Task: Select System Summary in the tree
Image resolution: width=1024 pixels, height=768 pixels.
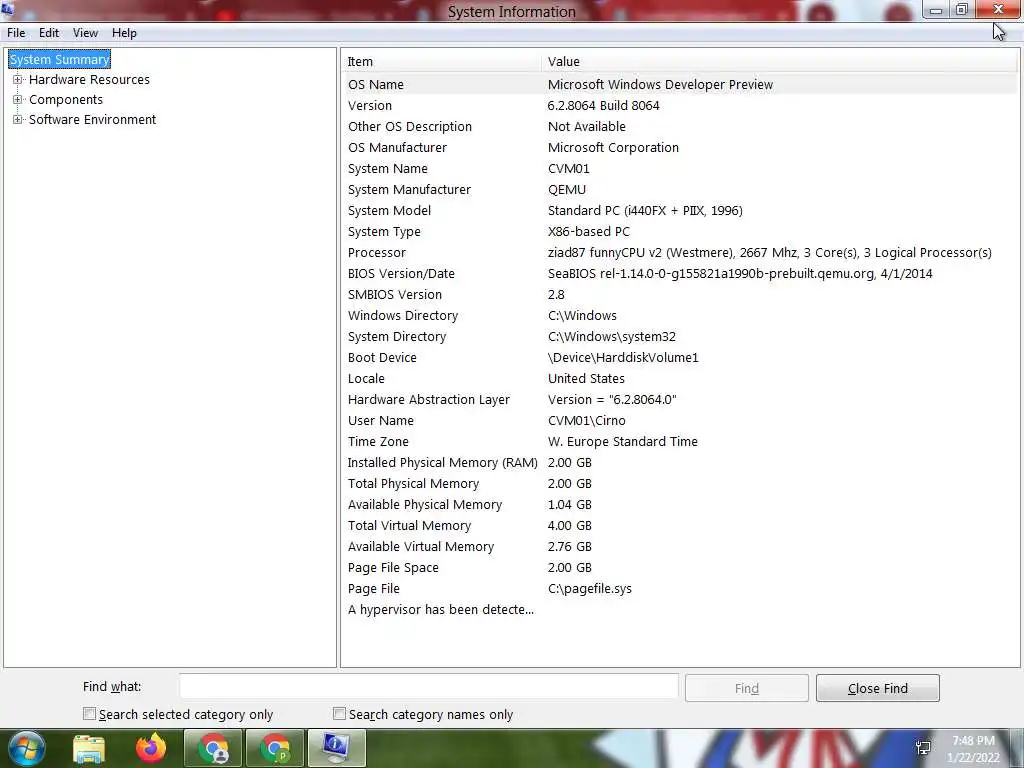Action: pos(59,59)
